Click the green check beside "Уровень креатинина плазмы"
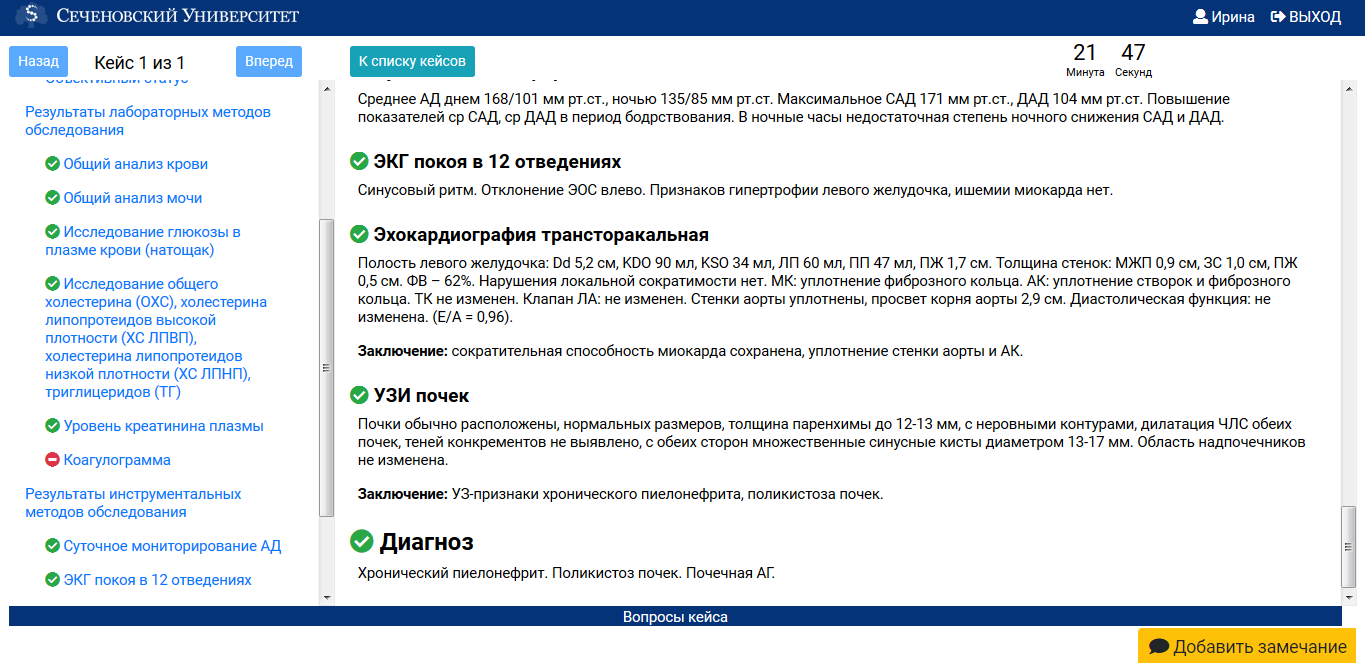Viewport: 1365px width, 663px height. pyautogui.click(x=51, y=425)
